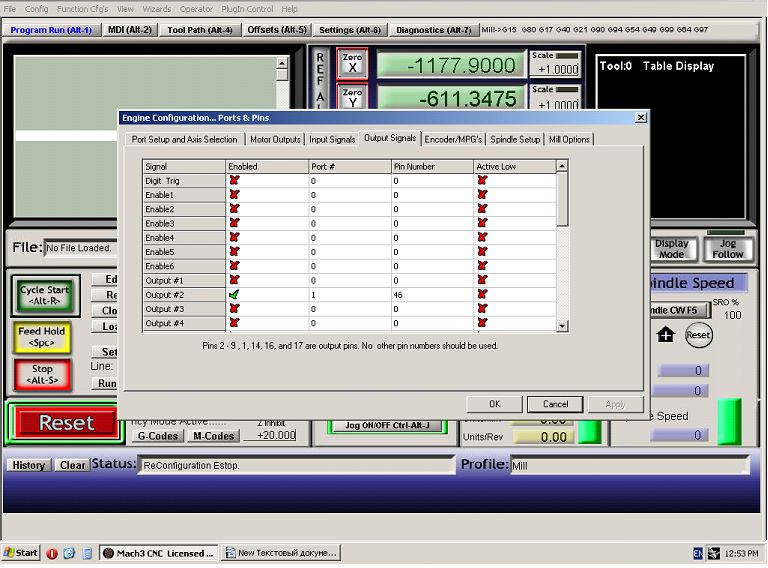Open the Windows Start button
The width and height of the screenshot is (768, 568).
(x=20, y=553)
